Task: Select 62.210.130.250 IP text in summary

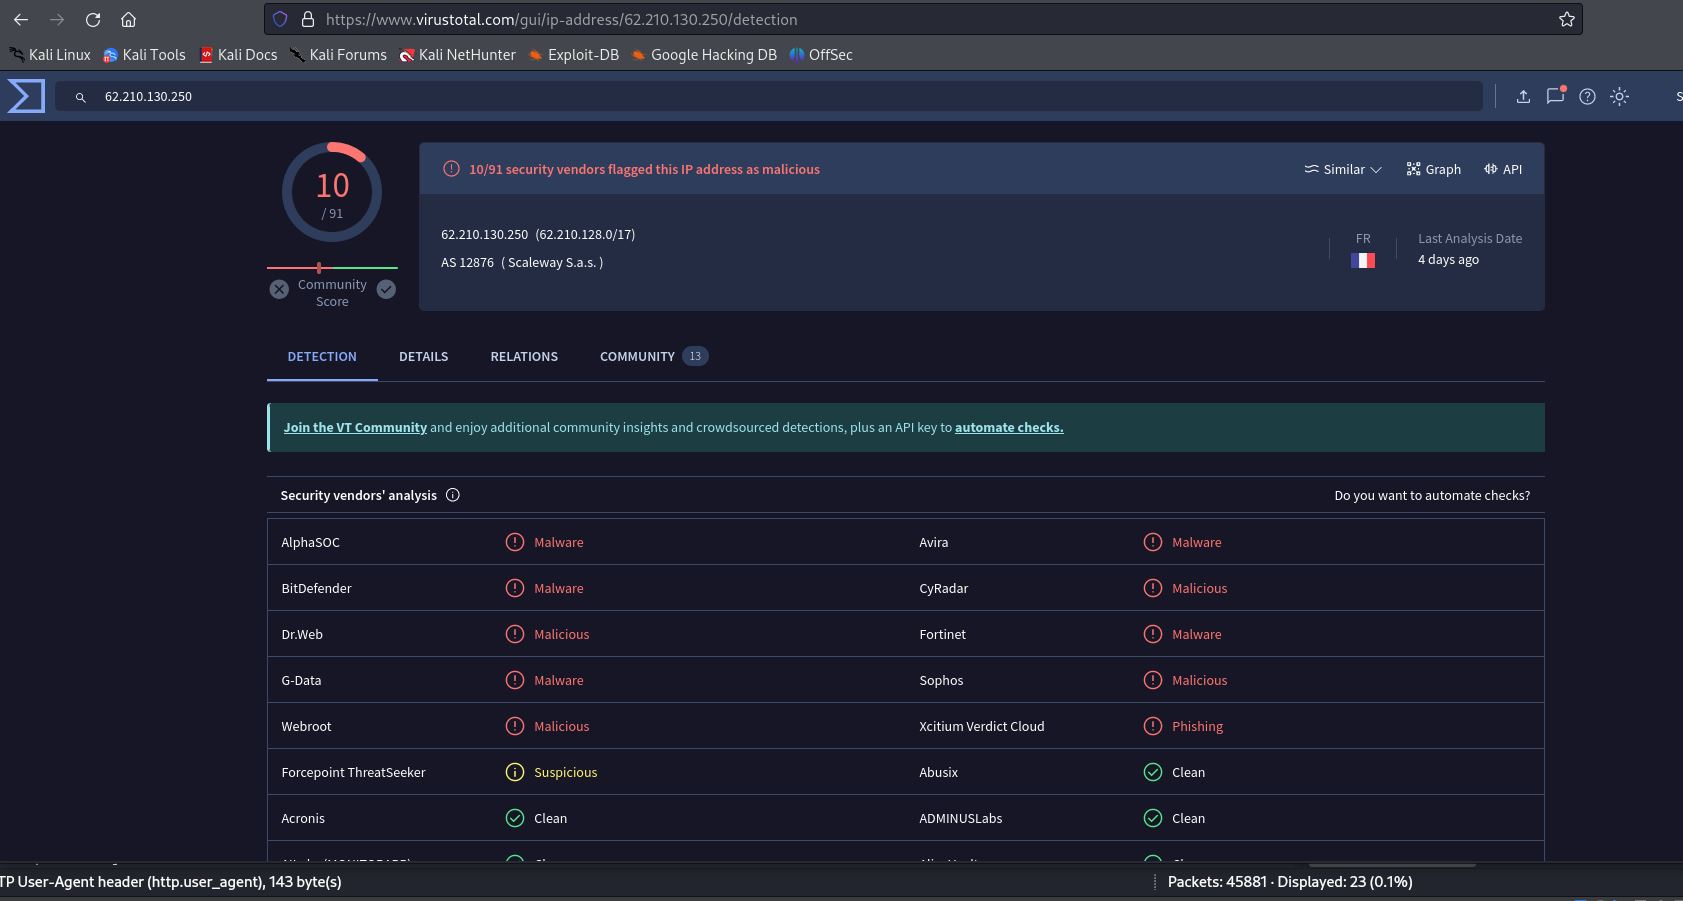Action: (484, 234)
